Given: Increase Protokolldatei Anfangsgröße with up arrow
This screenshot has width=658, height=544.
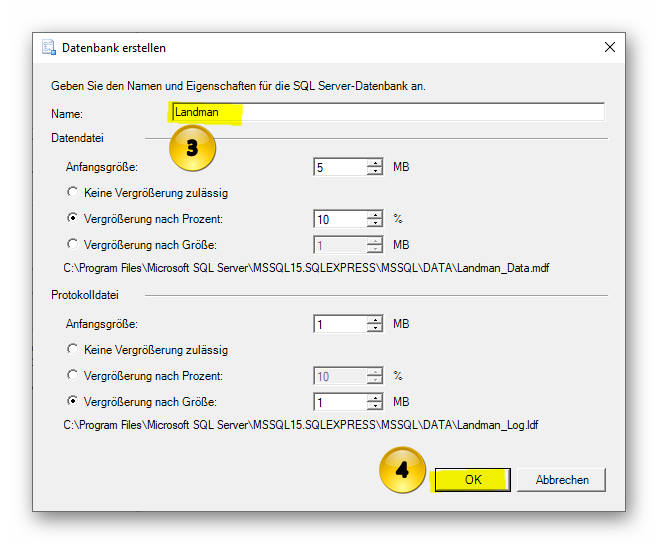Looking at the screenshot, I should tap(375, 320).
